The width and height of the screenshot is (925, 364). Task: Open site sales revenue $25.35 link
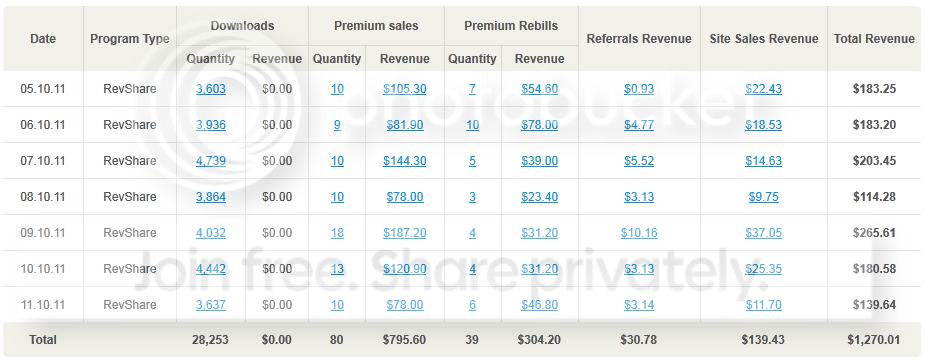(x=763, y=269)
